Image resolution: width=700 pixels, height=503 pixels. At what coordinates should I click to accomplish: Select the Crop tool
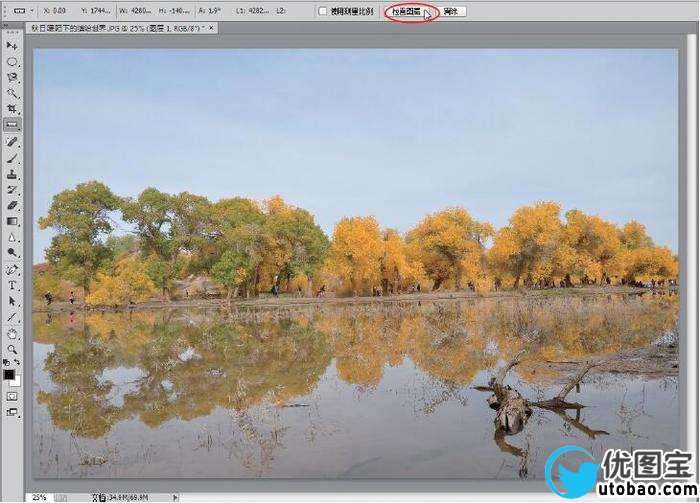pos(12,108)
